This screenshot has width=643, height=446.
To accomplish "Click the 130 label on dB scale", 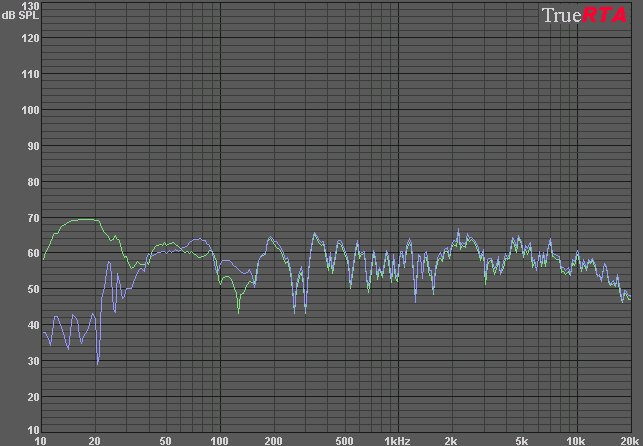I will click(x=30, y=6).
